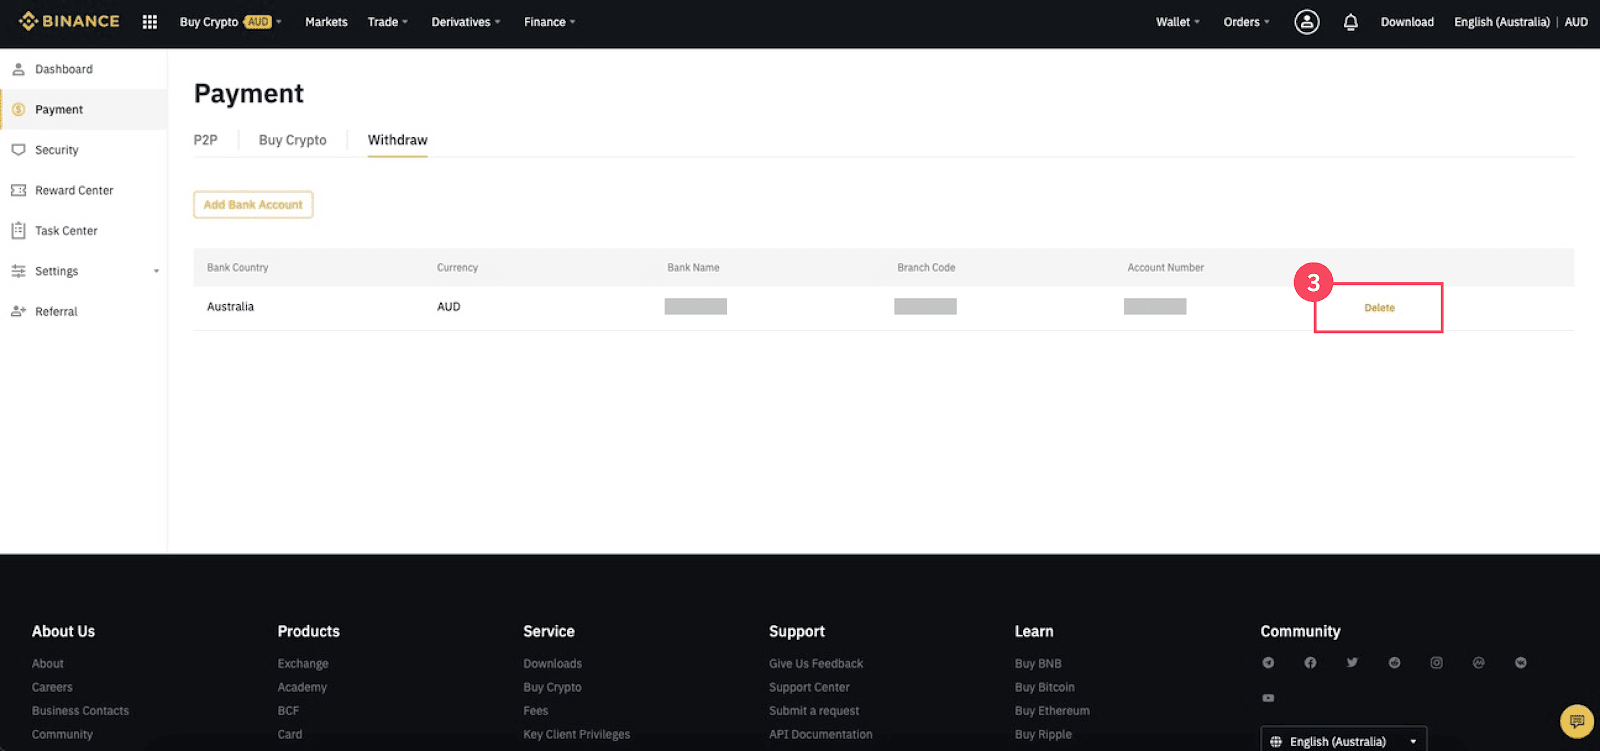Click the AUD currency selector in header
This screenshot has width=1600, height=751.
[1576, 22]
